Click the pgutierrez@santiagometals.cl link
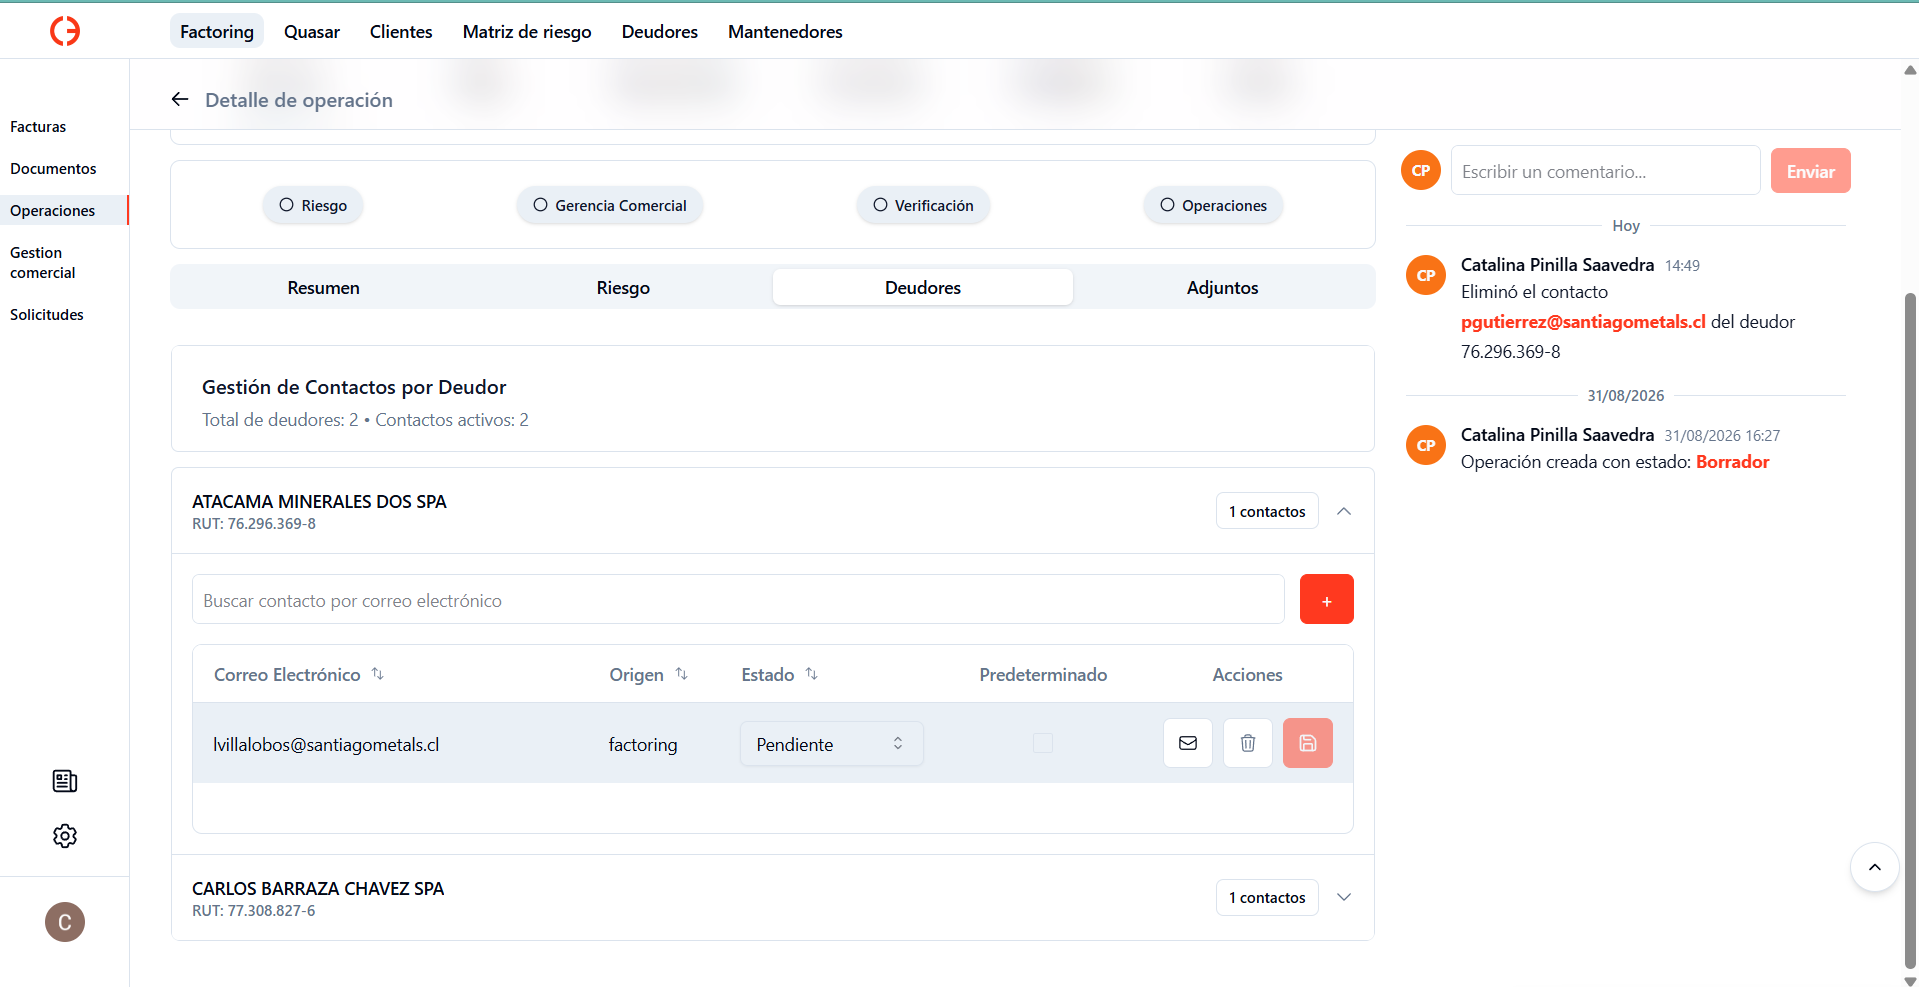Image resolution: width=1919 pixels, height=987 pixels. (1583, 322)
